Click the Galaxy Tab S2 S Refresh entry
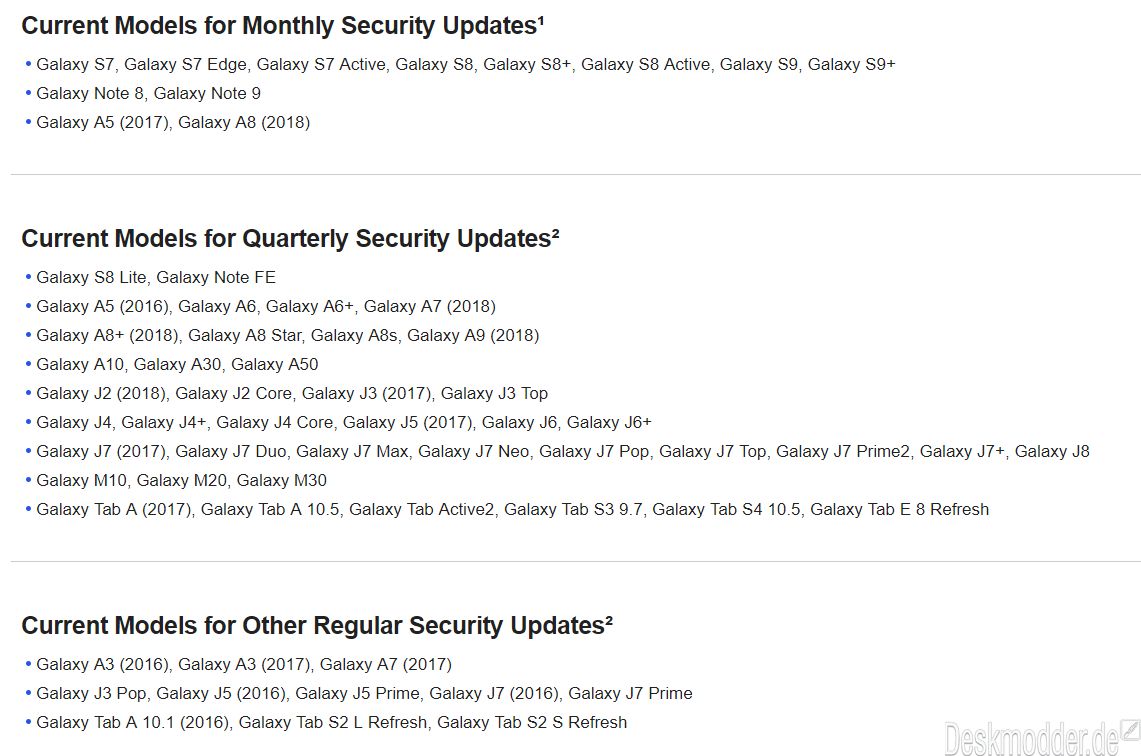 (533, 723)
